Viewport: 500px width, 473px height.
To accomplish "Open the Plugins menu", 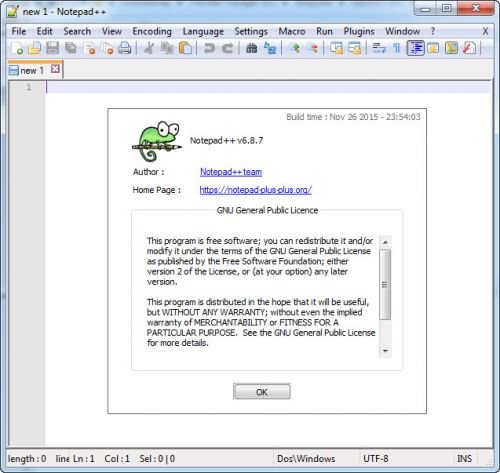I will click(x=359, y=31).
